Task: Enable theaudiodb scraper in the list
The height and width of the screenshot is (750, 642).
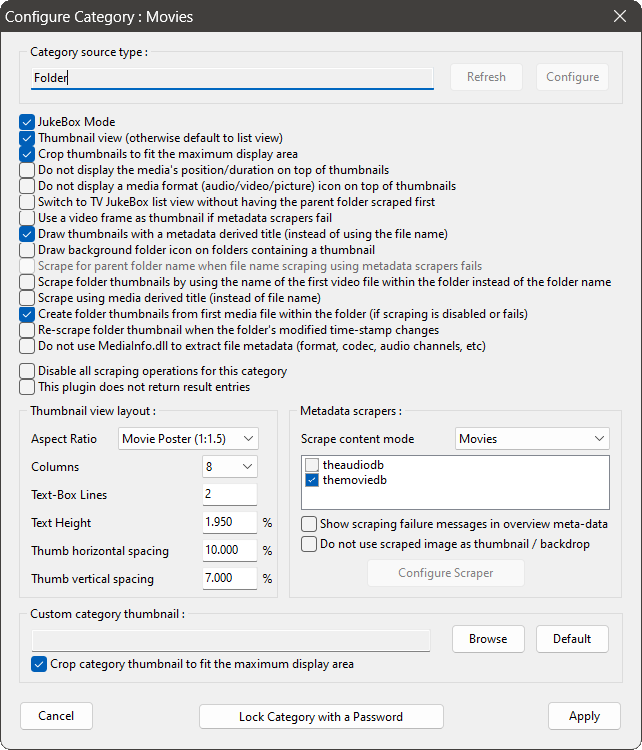Action: [312, 465]
